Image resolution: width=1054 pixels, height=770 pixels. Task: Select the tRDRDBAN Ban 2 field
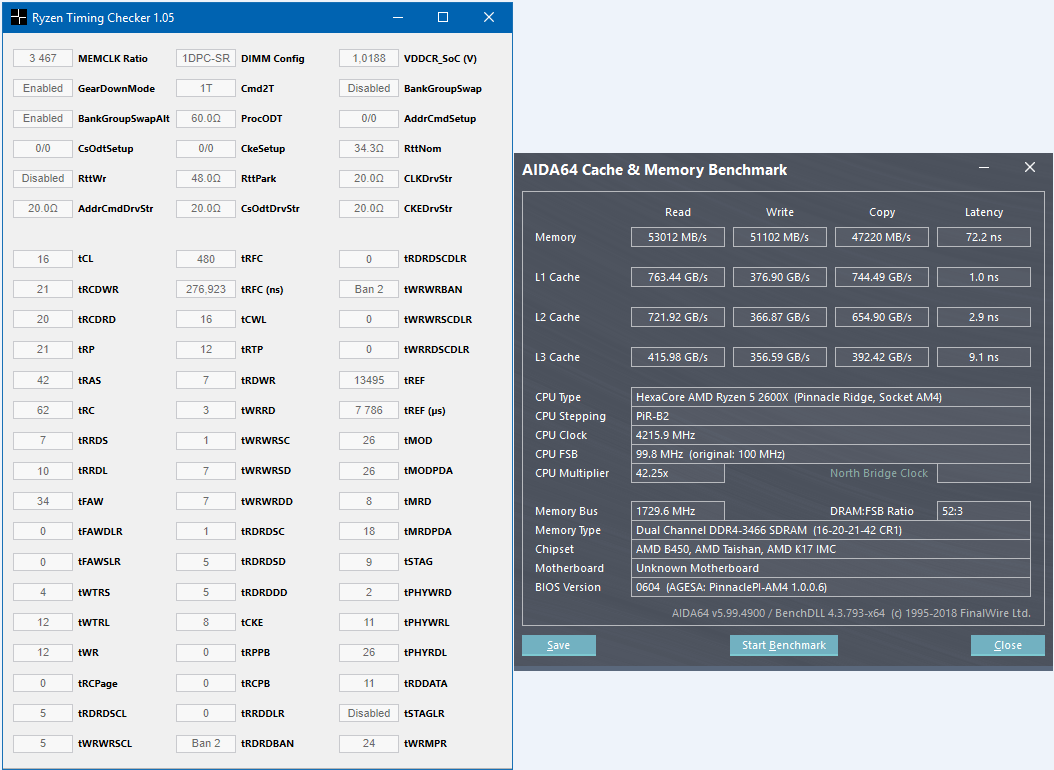[x=206, y=743]
